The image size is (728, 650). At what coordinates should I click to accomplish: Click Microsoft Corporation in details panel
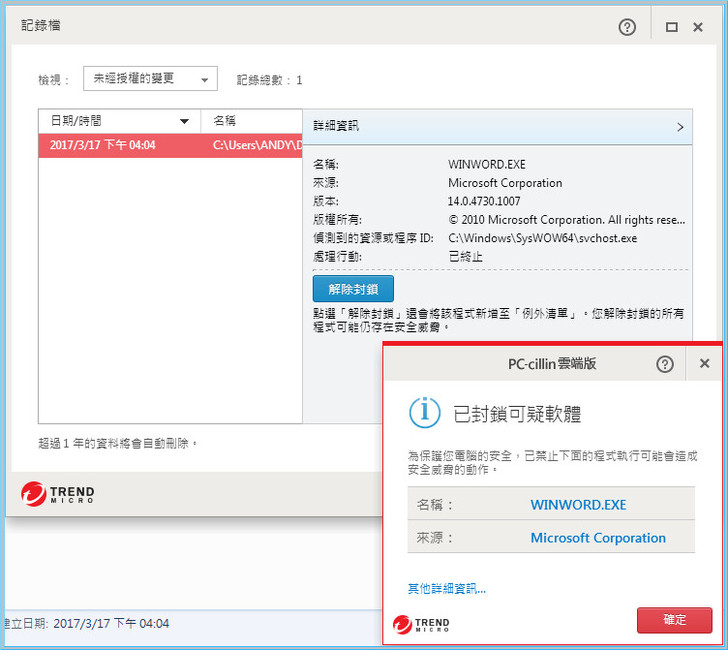click(505, 183)
